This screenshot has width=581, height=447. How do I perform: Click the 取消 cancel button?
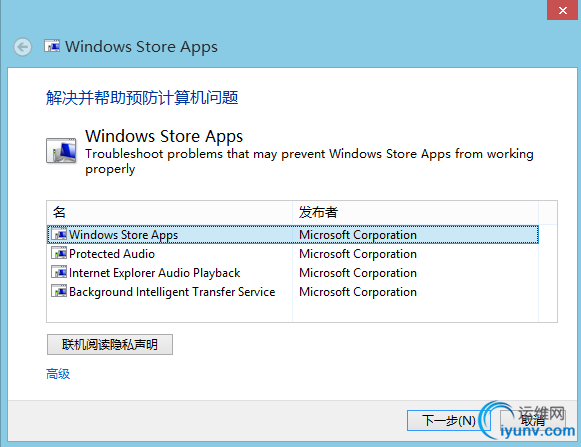click(x=532, y=421)
